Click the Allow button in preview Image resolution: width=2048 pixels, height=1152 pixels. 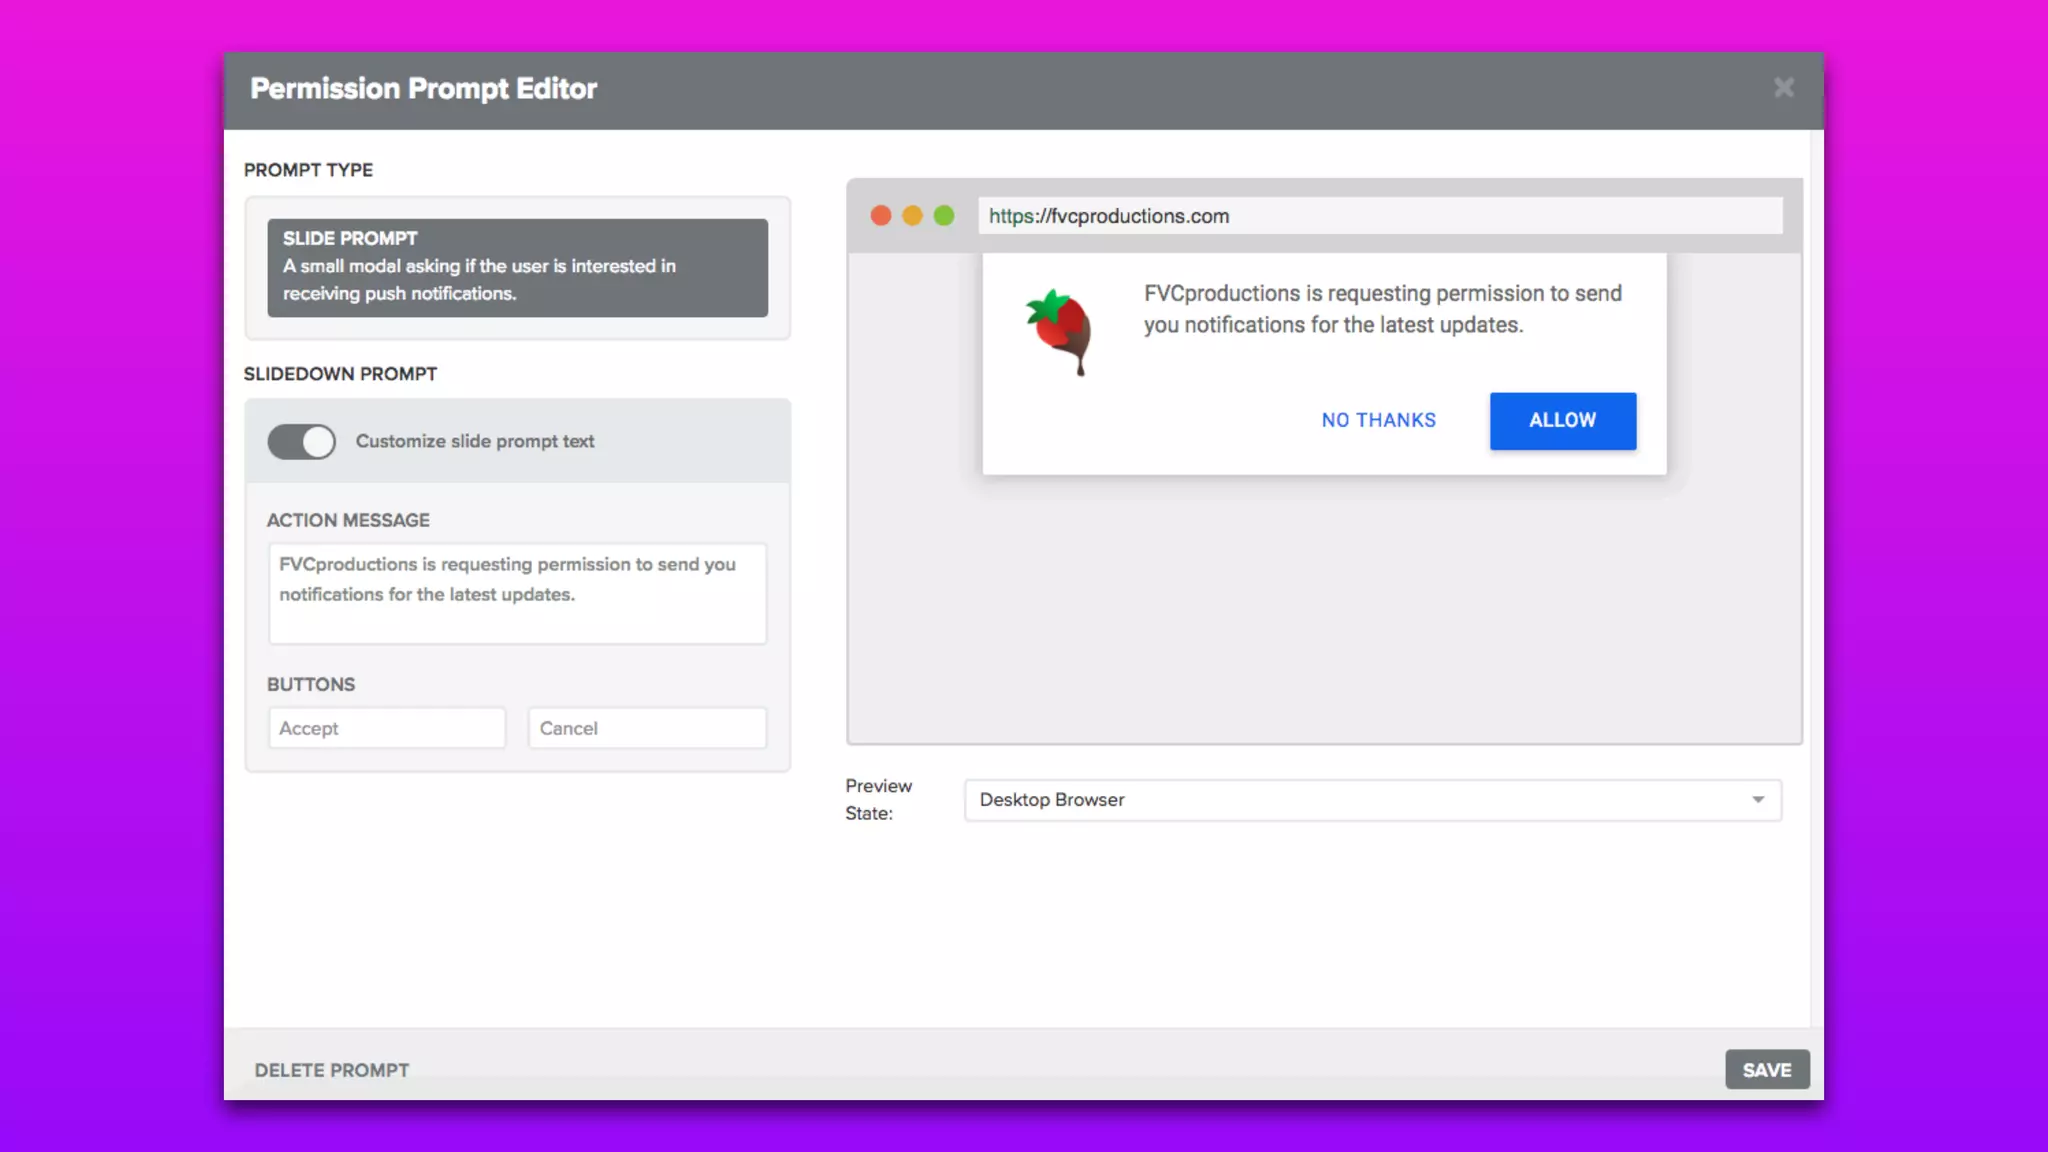pyautogui.click(x=1562, y=421)
